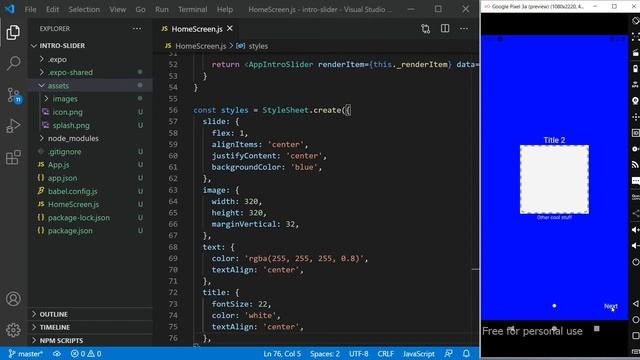Screen dimensions: 640x360
Task: Click the emulator battery icon
Action: [x=635, y=69]
